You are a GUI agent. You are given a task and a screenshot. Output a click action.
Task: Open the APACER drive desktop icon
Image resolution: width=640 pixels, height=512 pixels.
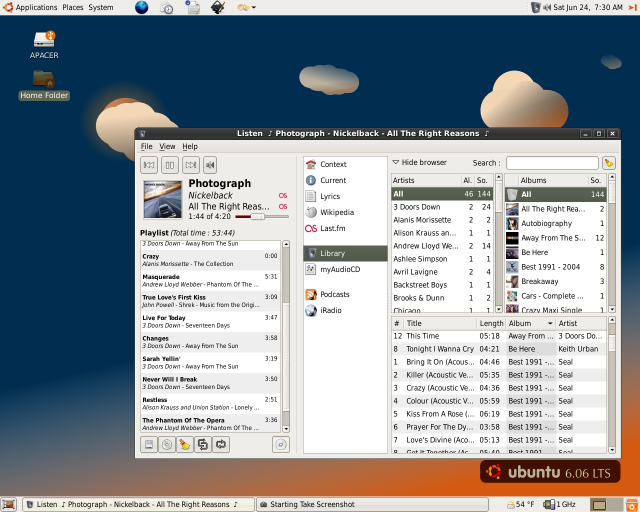44,45
